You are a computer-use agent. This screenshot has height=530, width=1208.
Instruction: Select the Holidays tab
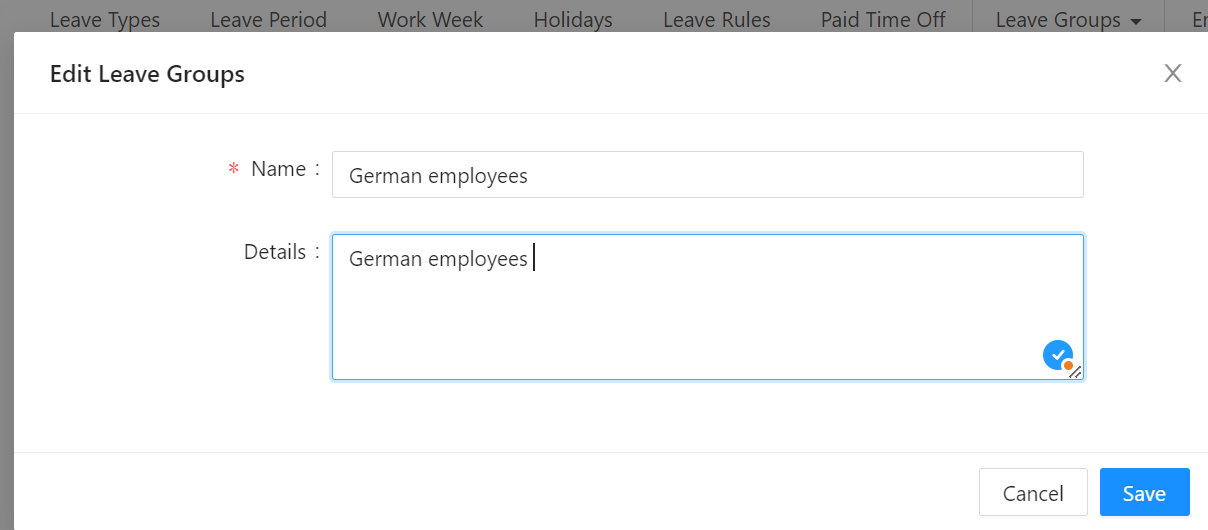(x=573, y=20)
